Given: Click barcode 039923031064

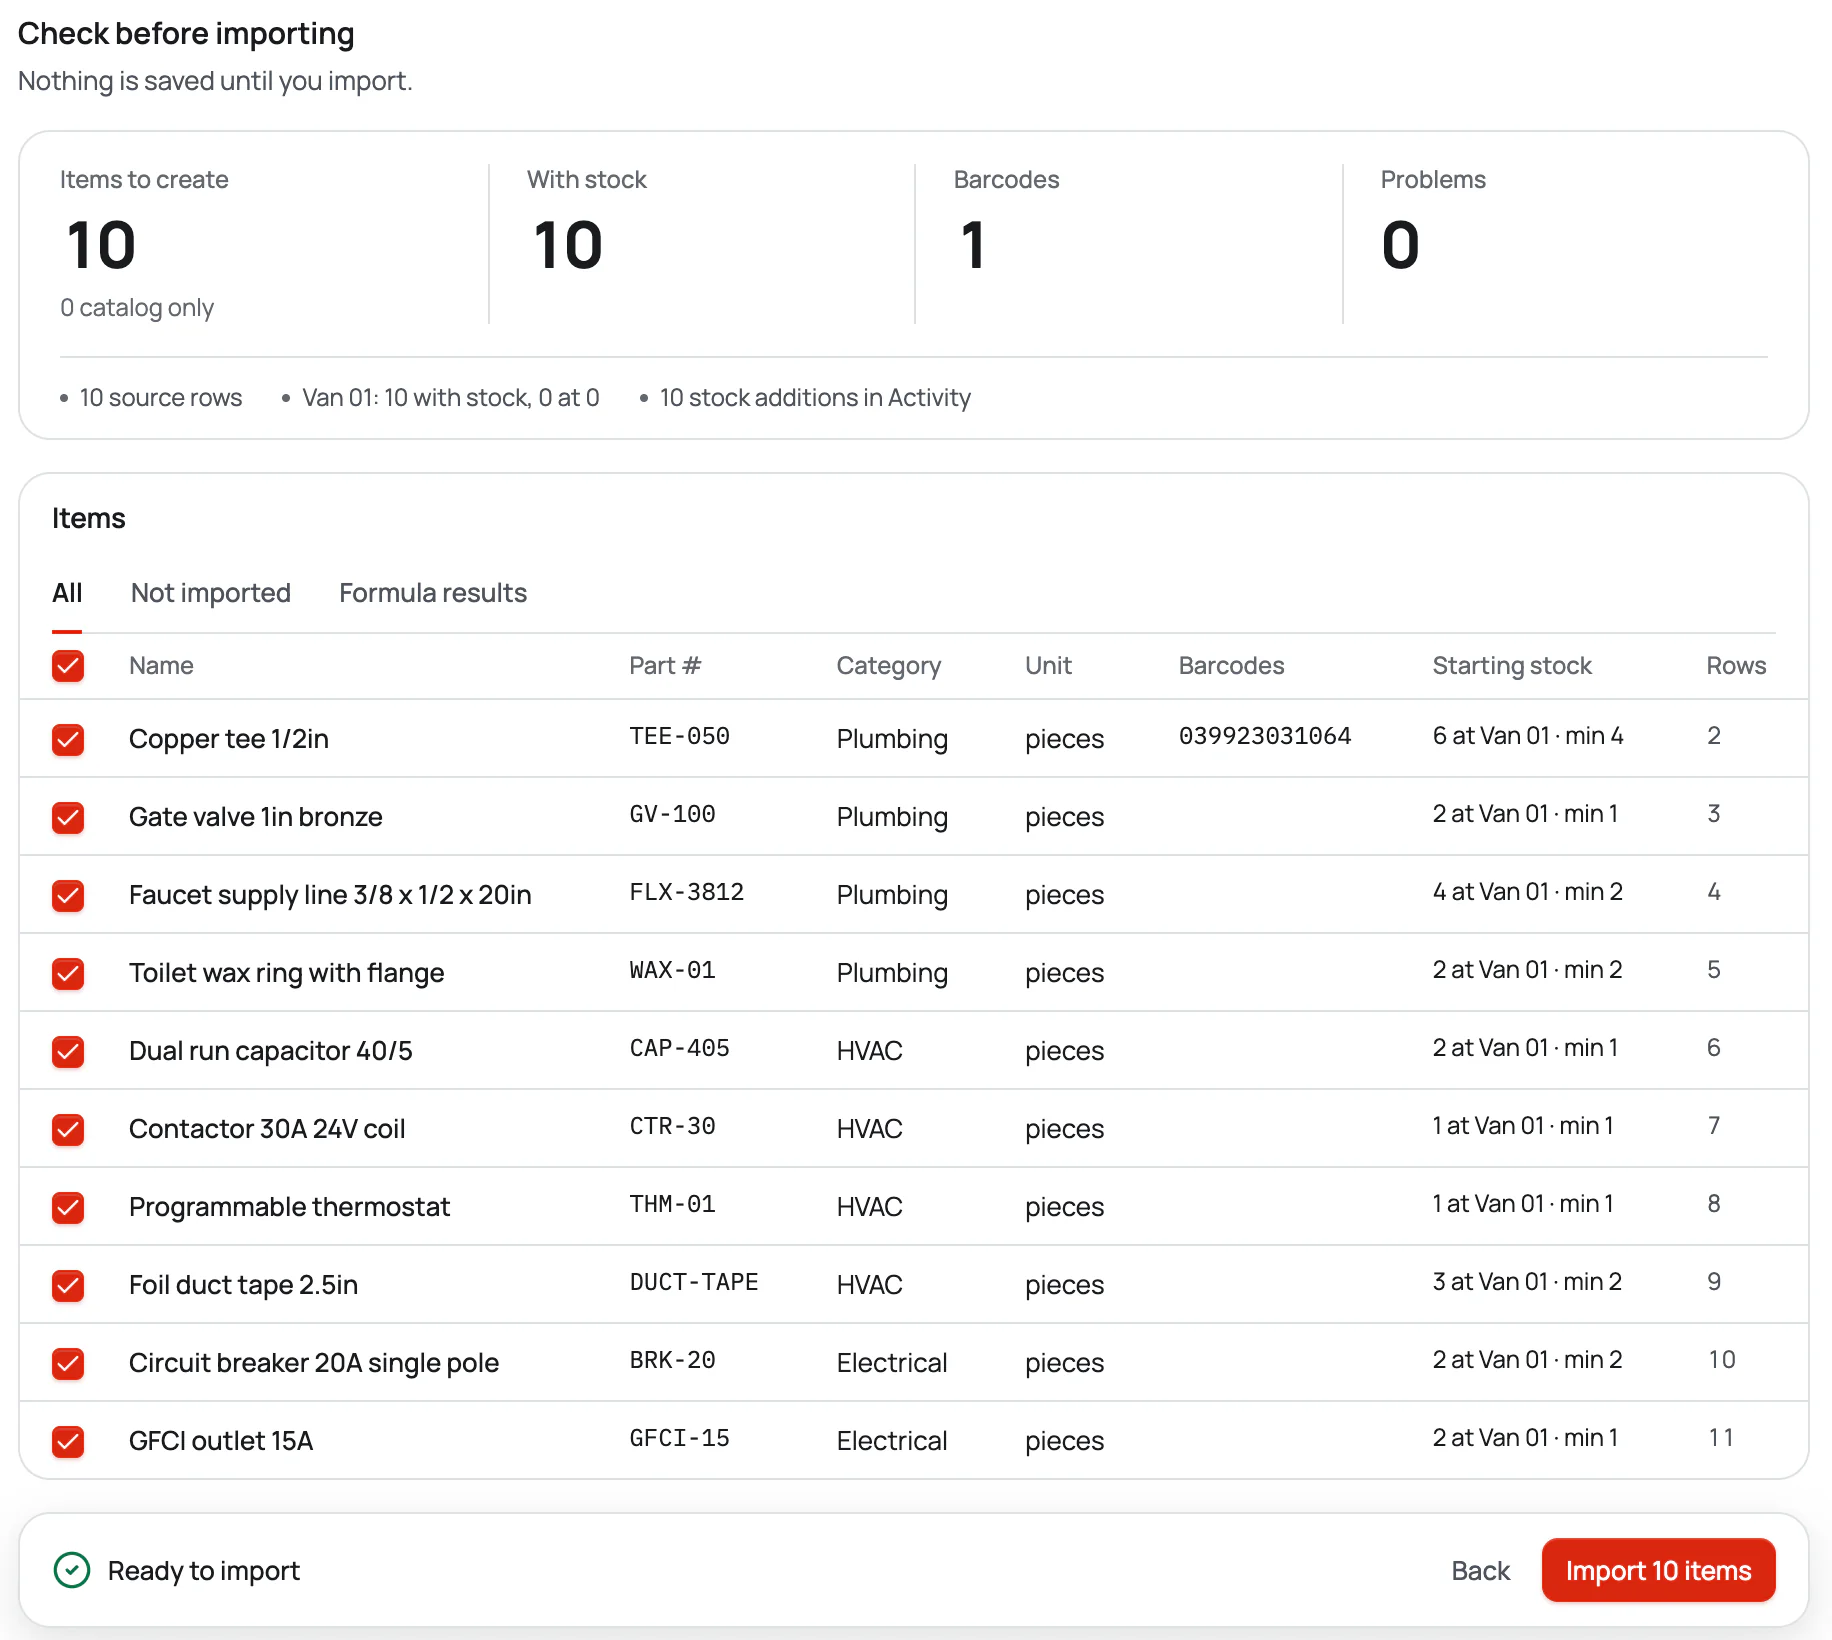Looking at the screenshot, I should pyautogui.click(x=1265, y=736).
